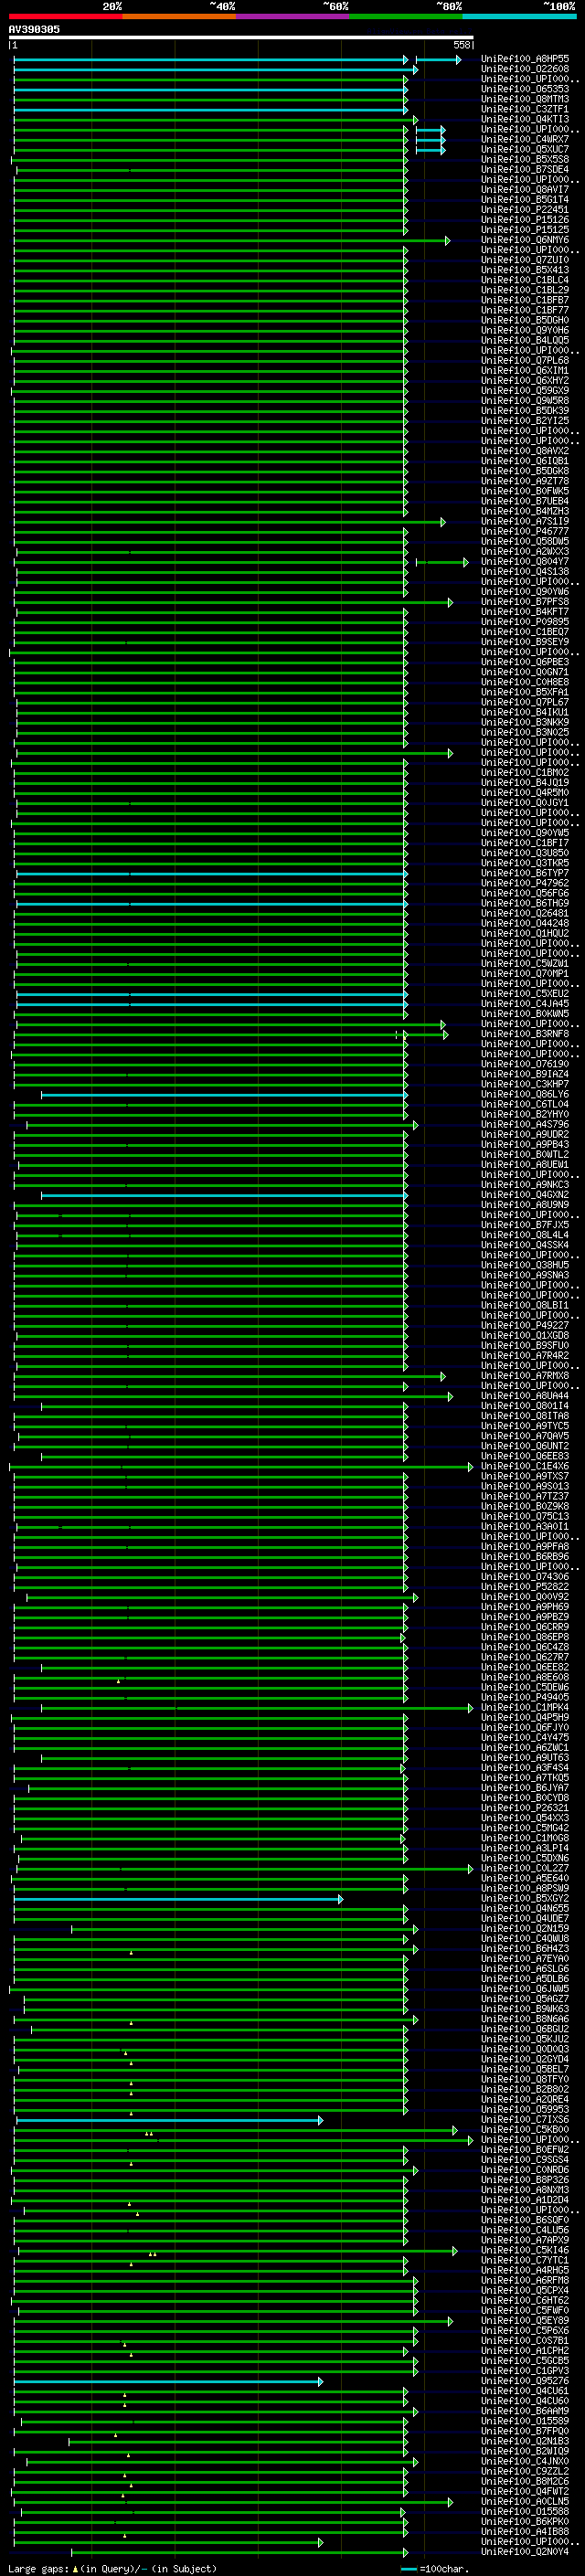This screenshot has height=2576, width=585.
Task: Select the UniRef100_A4S796 label
Action: 525,1124
